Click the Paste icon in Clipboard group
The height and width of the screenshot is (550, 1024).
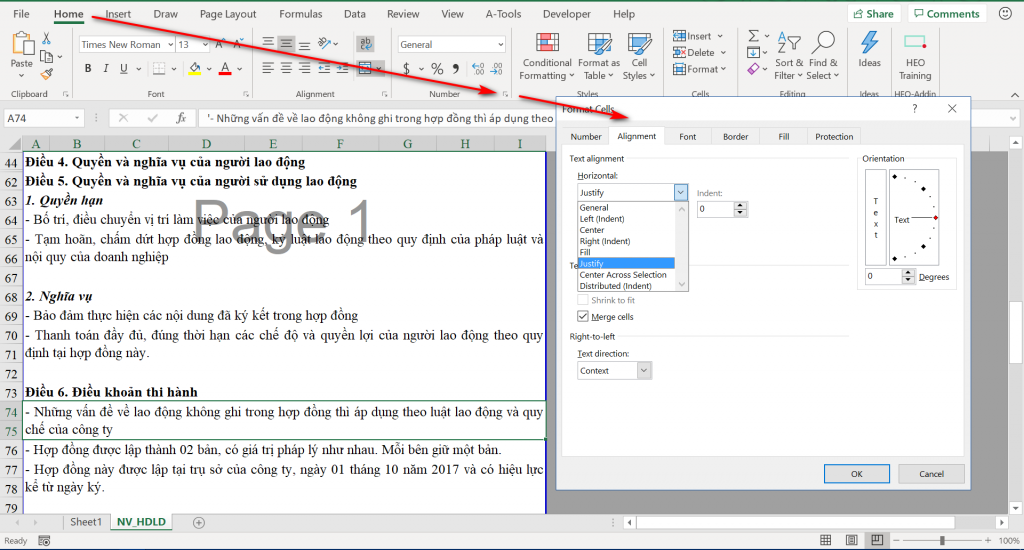(x=22, y=44)
